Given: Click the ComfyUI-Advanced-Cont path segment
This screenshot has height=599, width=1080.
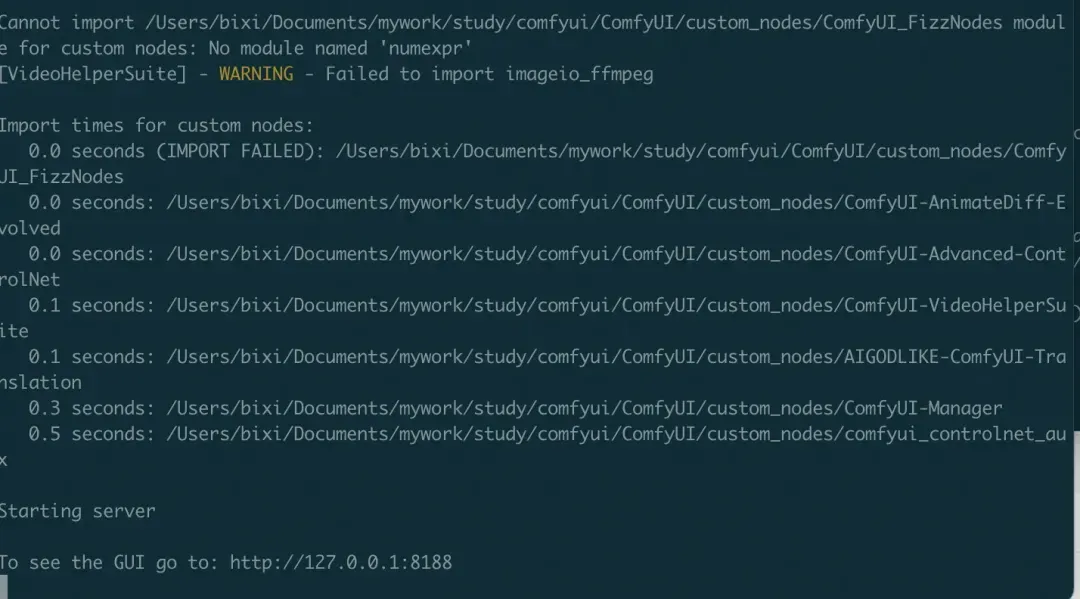Looking at the screenshot, I should coord(955,254).
